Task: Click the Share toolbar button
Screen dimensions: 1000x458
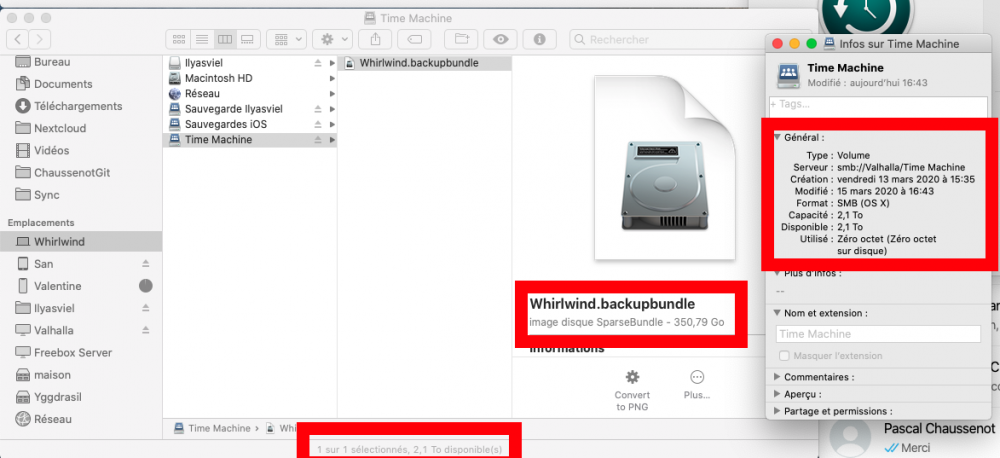Action: [375, 39]
